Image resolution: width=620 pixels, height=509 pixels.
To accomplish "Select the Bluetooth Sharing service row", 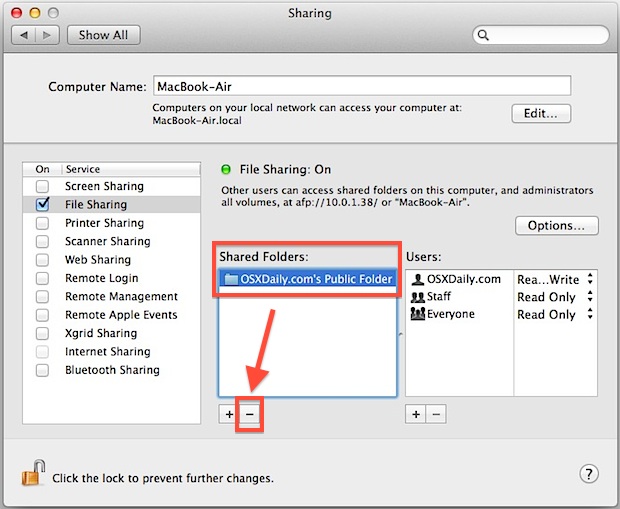I will 112,370.
